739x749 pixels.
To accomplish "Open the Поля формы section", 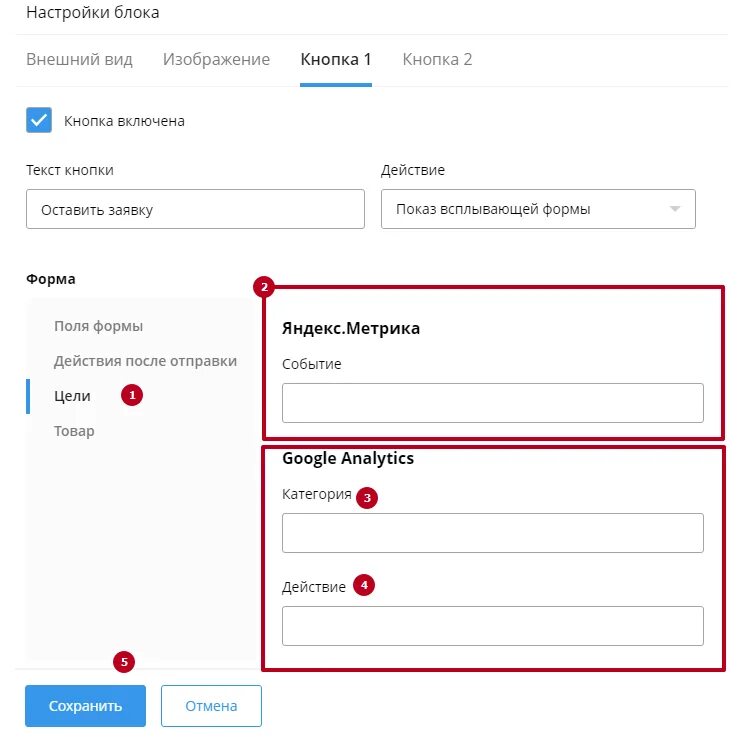I will (98, 326).
